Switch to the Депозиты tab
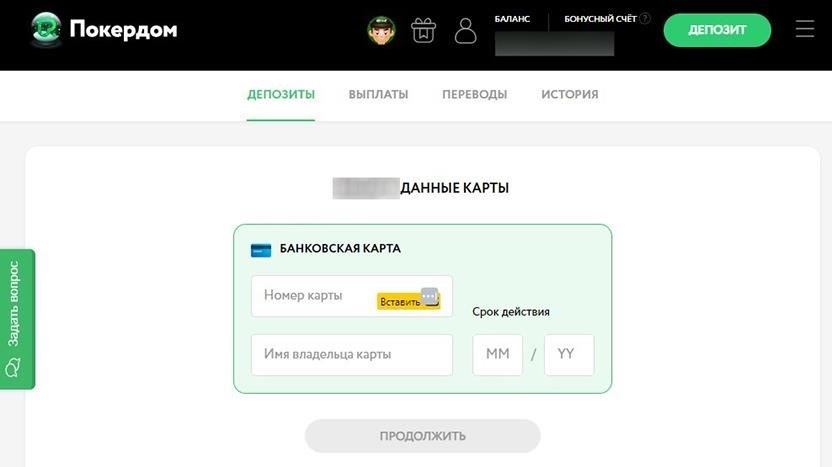832x467 pixels. tap(281, 94)
